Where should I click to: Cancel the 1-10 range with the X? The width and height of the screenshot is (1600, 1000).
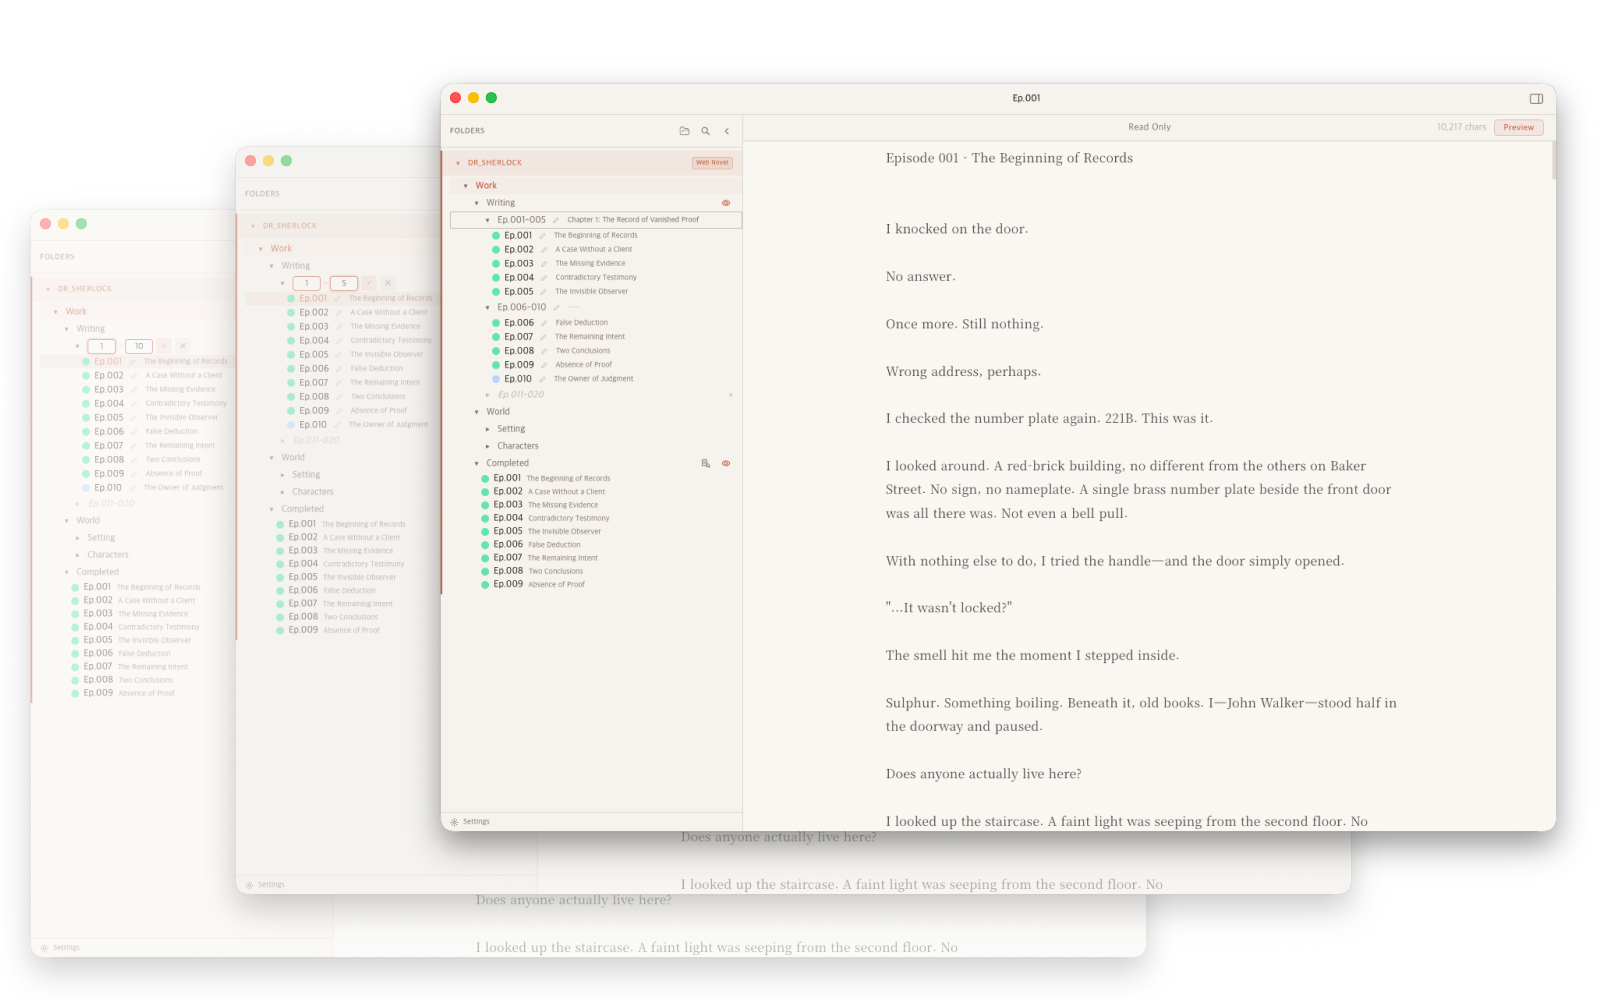(183, 346)
